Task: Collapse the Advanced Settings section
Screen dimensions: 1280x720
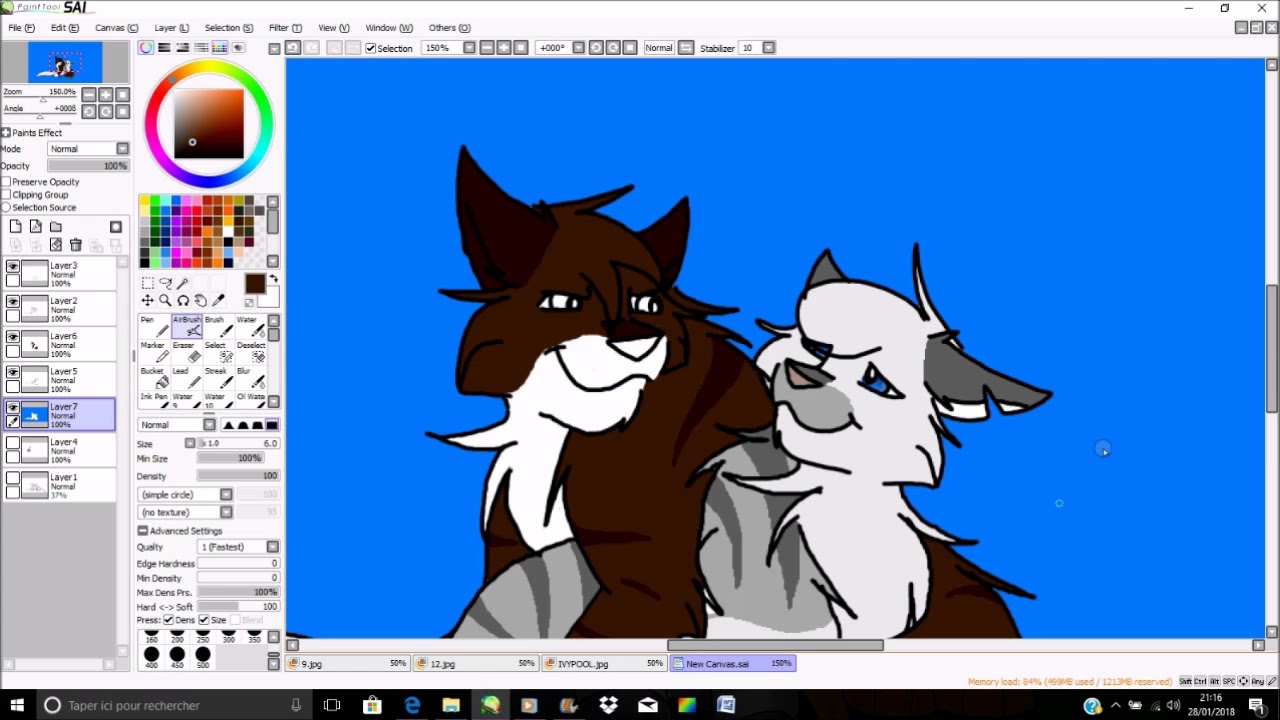Action: 142,531
